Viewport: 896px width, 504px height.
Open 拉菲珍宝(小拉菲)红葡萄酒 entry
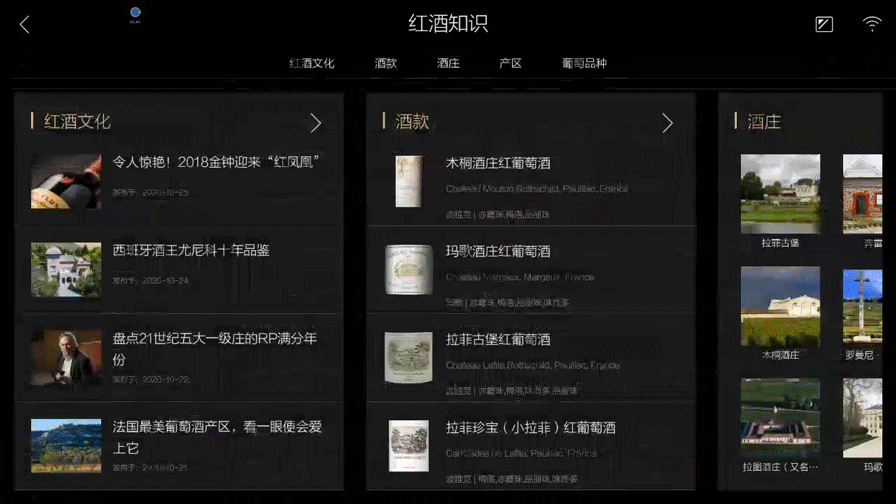coord(531,446)
